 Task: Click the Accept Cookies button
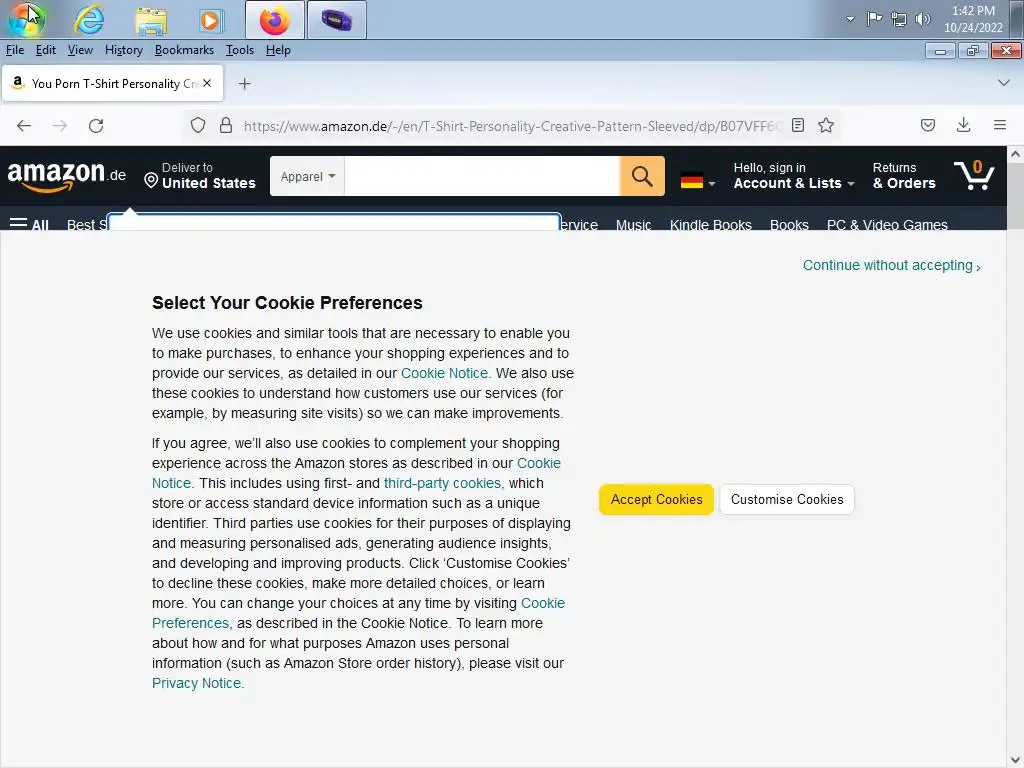(x=656, y=500)
